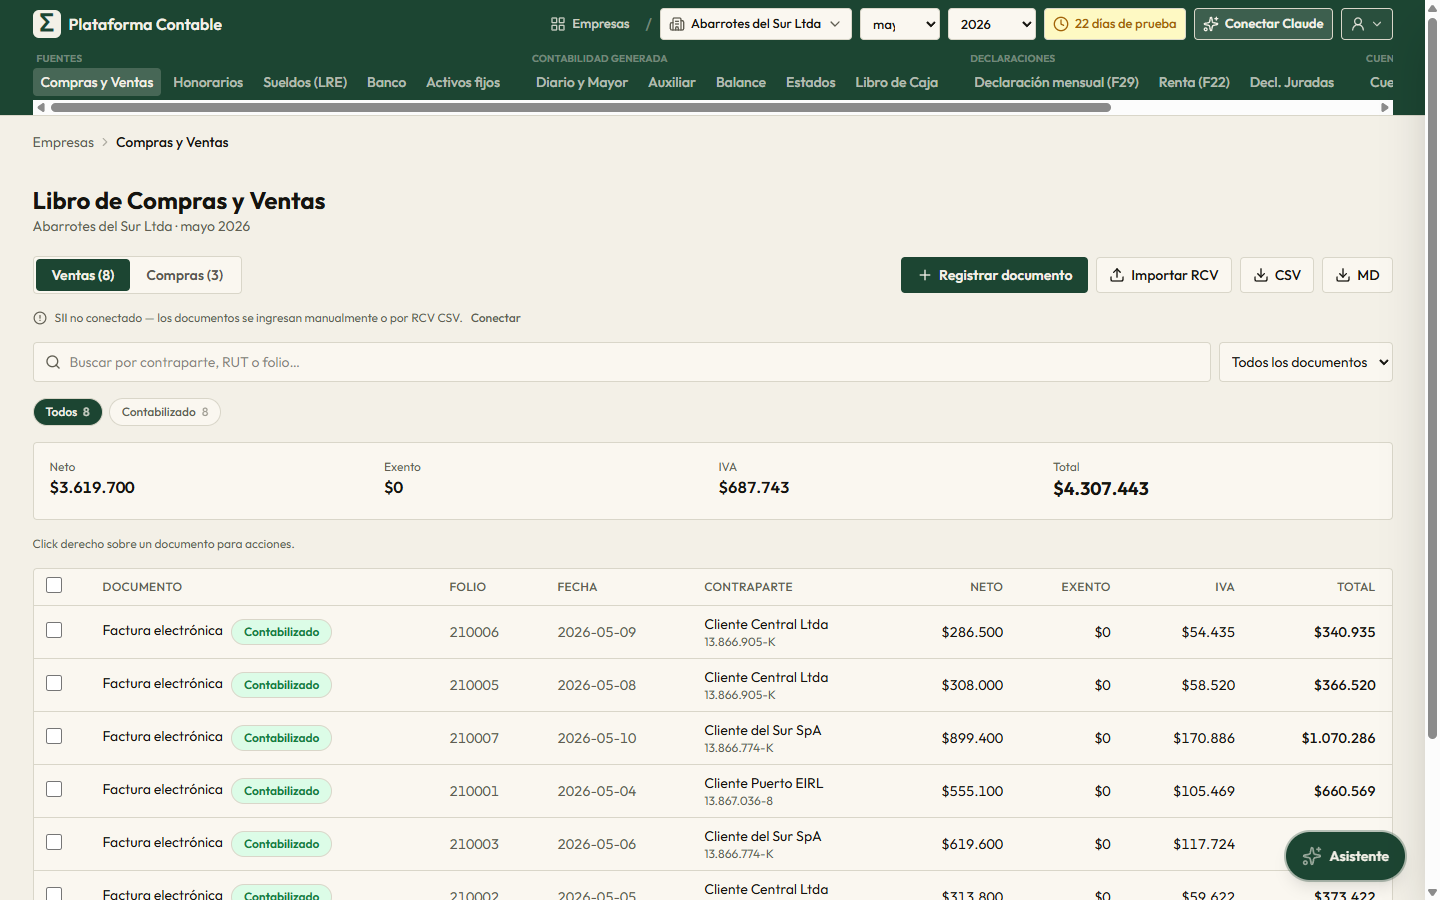Open the month selector dropdown
The height and width of the screenshot is (900, 1440).
900,24
